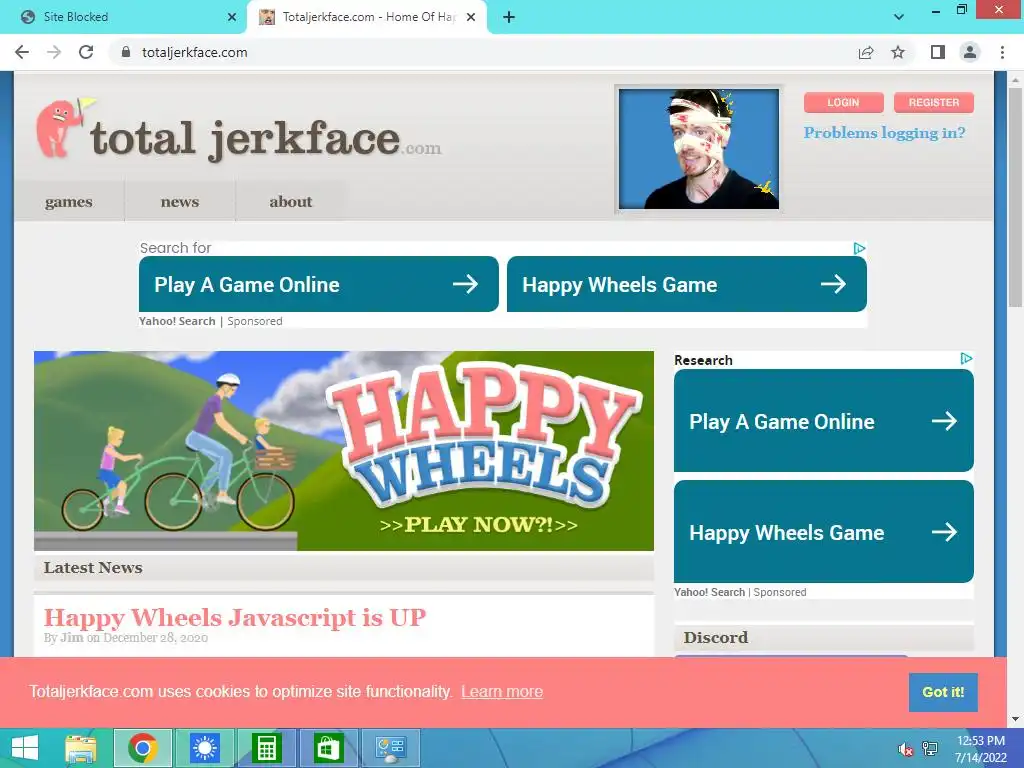Open the about menu item
This screenshot has width=1024, height=768.
tap(291, 202)
